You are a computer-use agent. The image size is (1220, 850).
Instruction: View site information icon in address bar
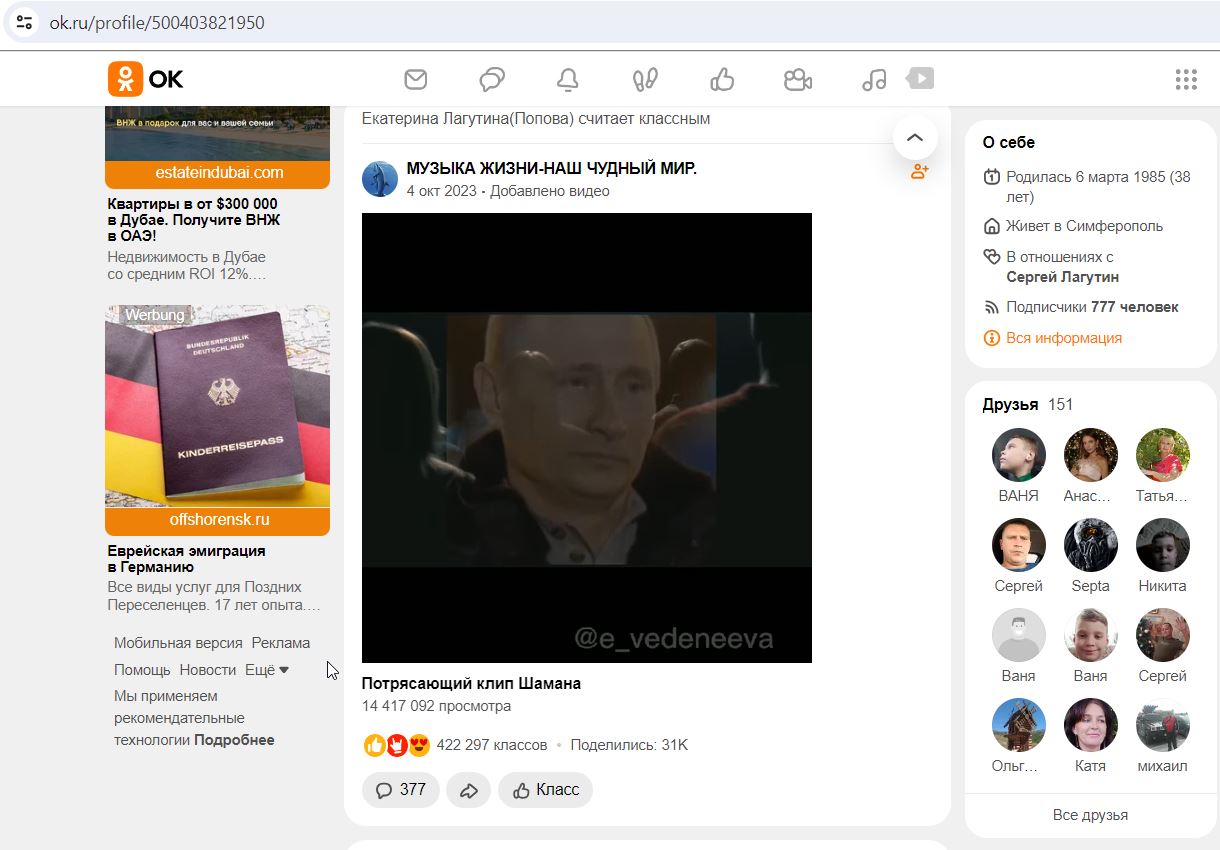coord(25,22)
